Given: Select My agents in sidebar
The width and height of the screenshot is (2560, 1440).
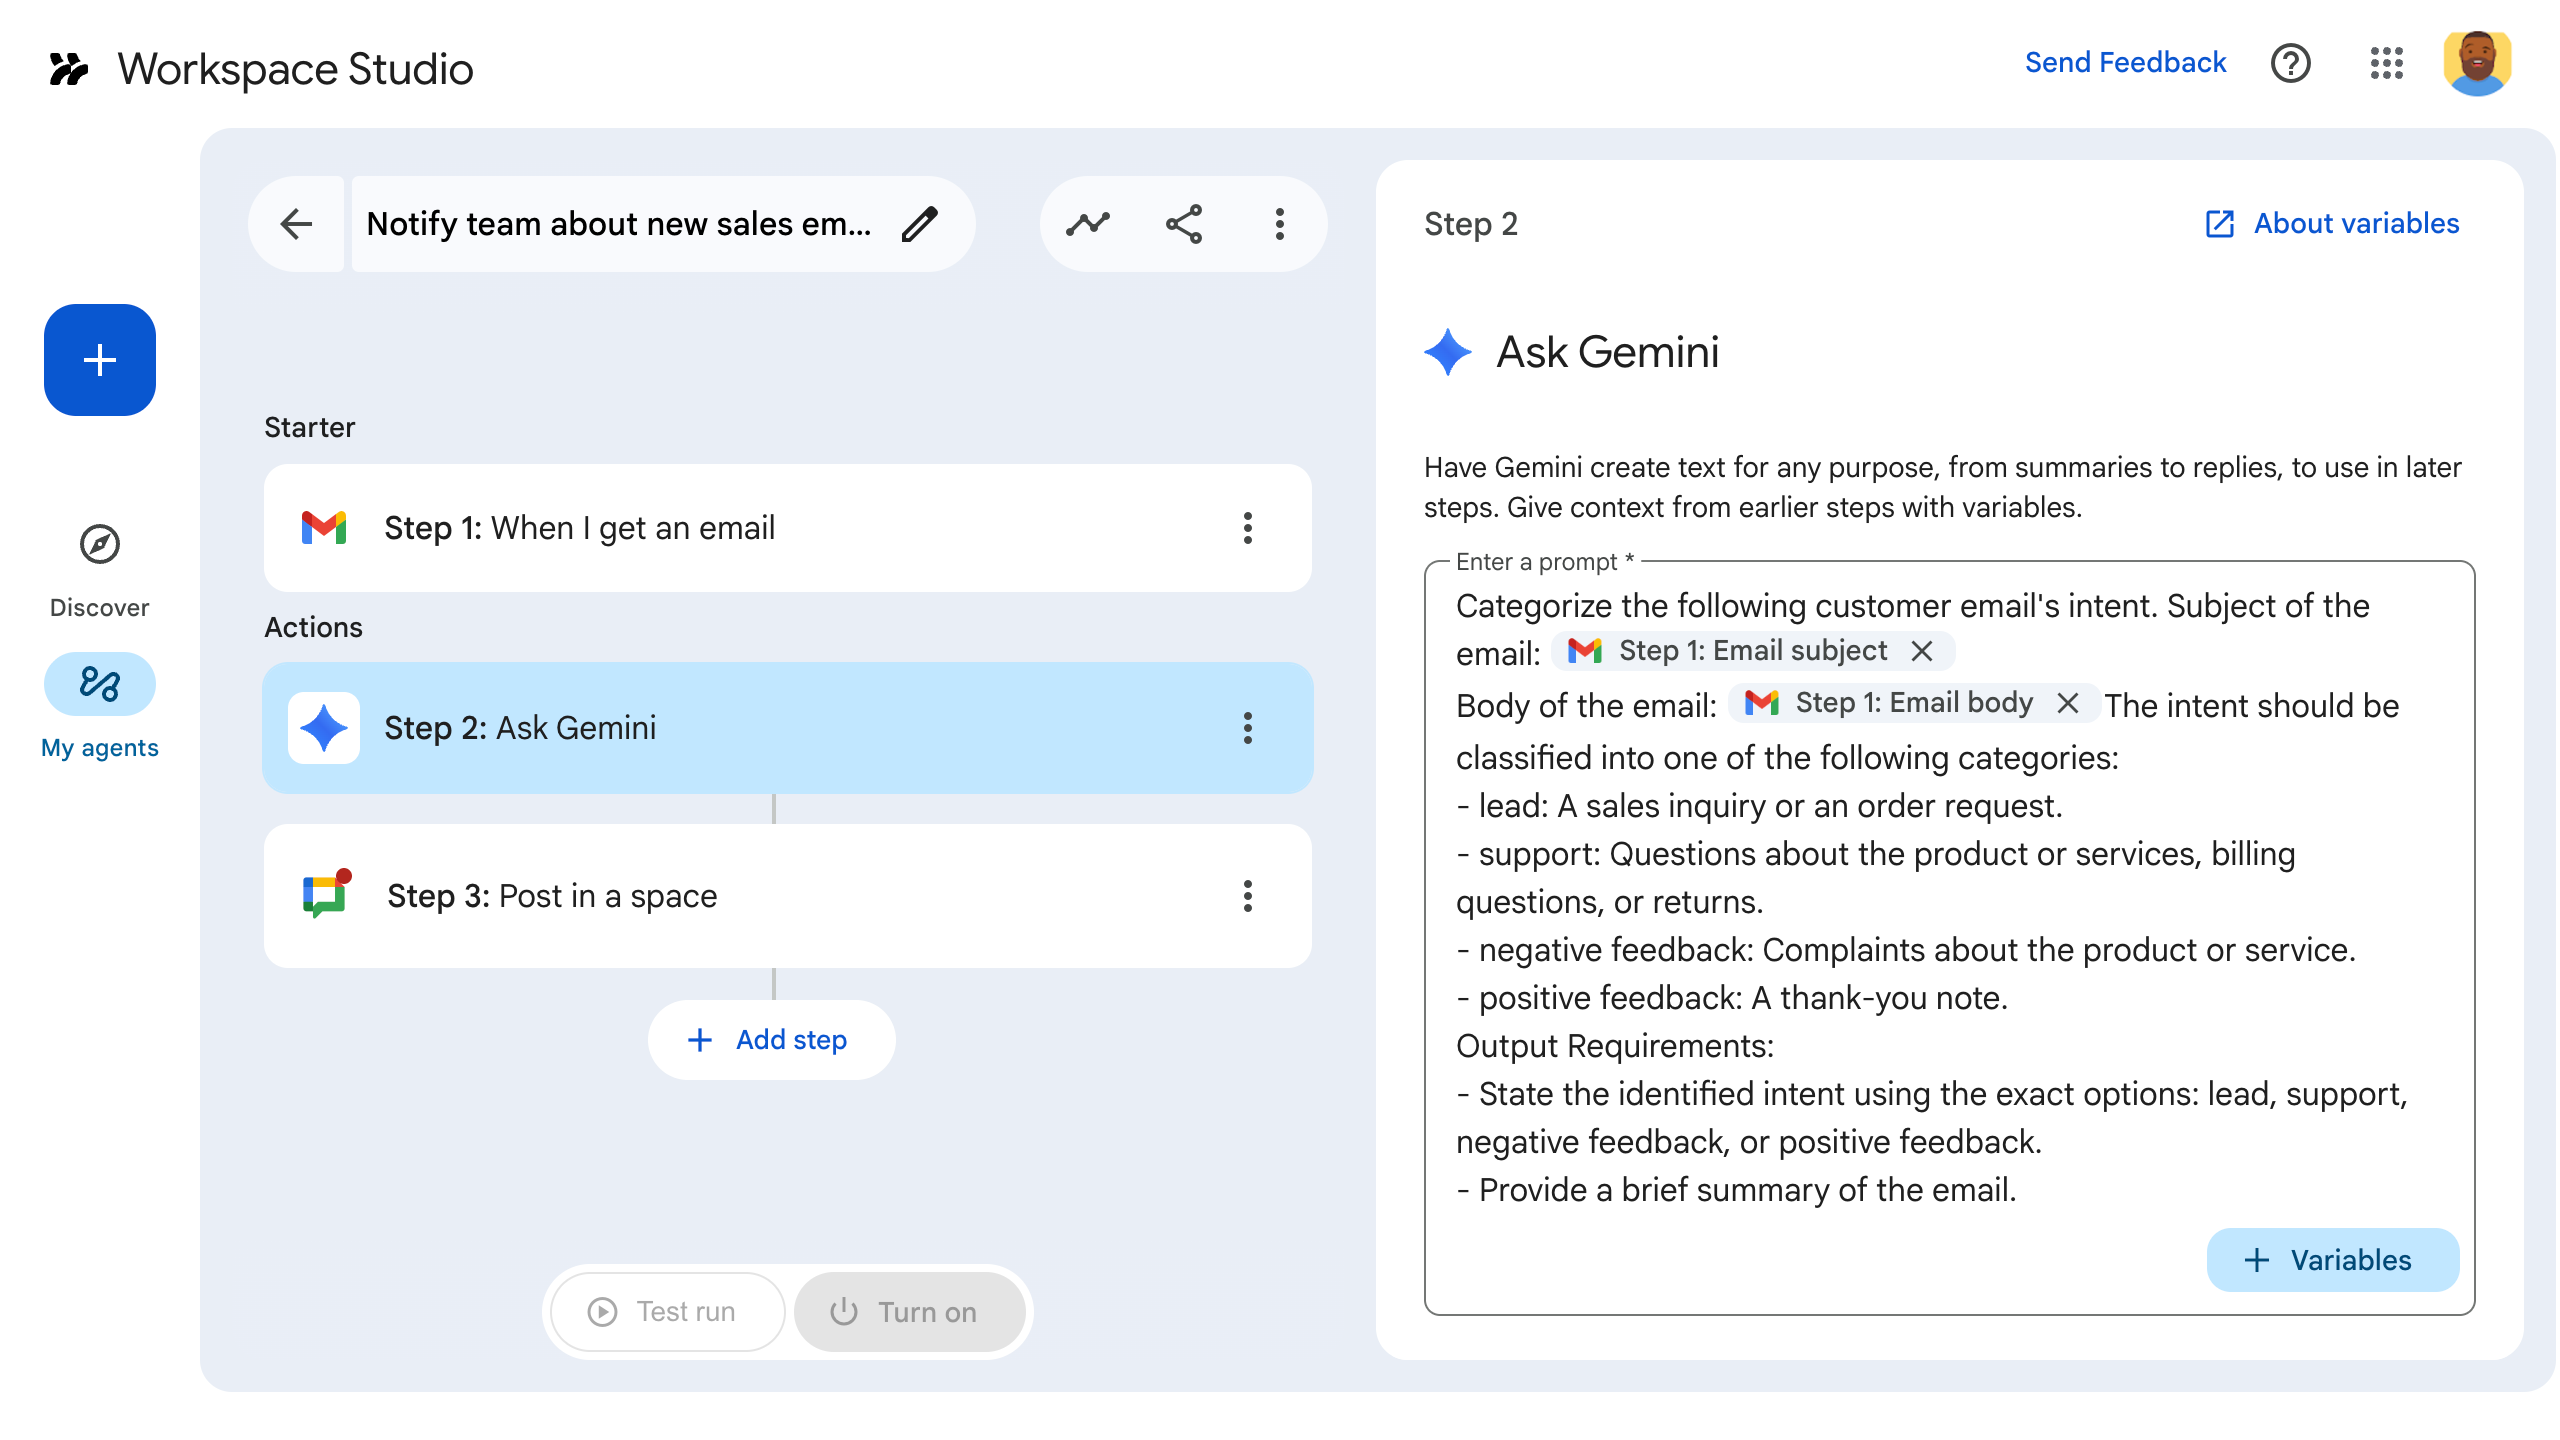Looking at the screenshot, I should click(x=100, y=686).
